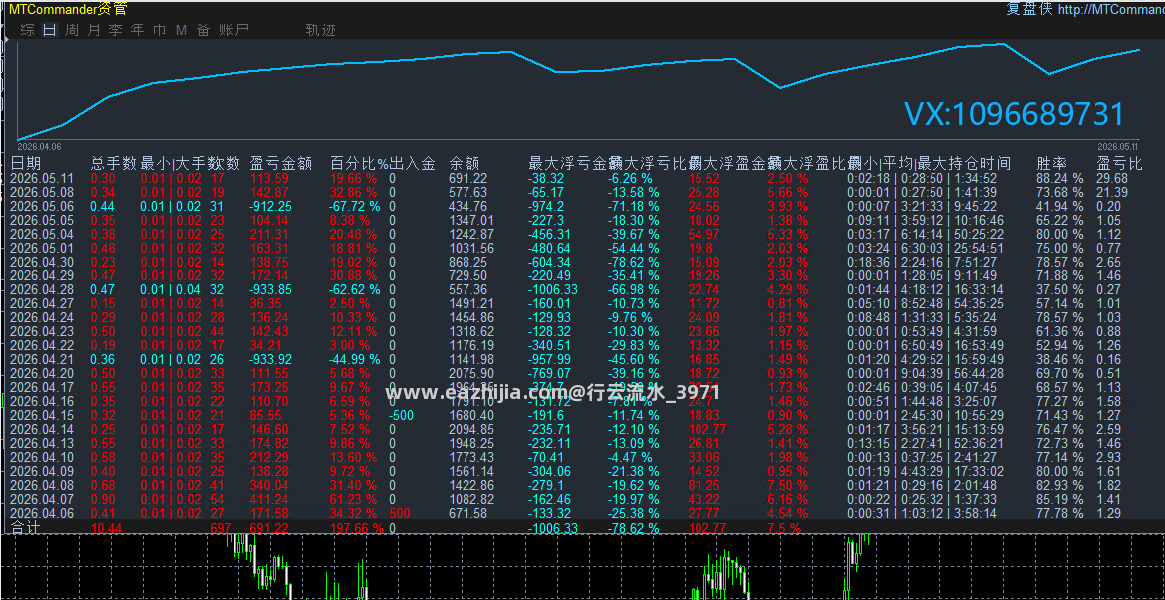Open the 币 symbol tab
The height and width of the screenshot is (600, 1165).
[159, 30]
